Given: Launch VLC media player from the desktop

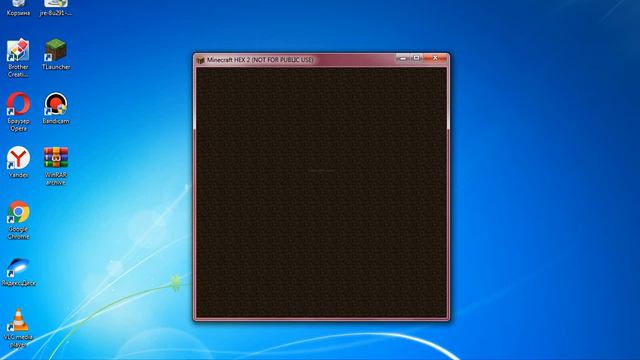Looking at the screenshot, I should 18,328.
